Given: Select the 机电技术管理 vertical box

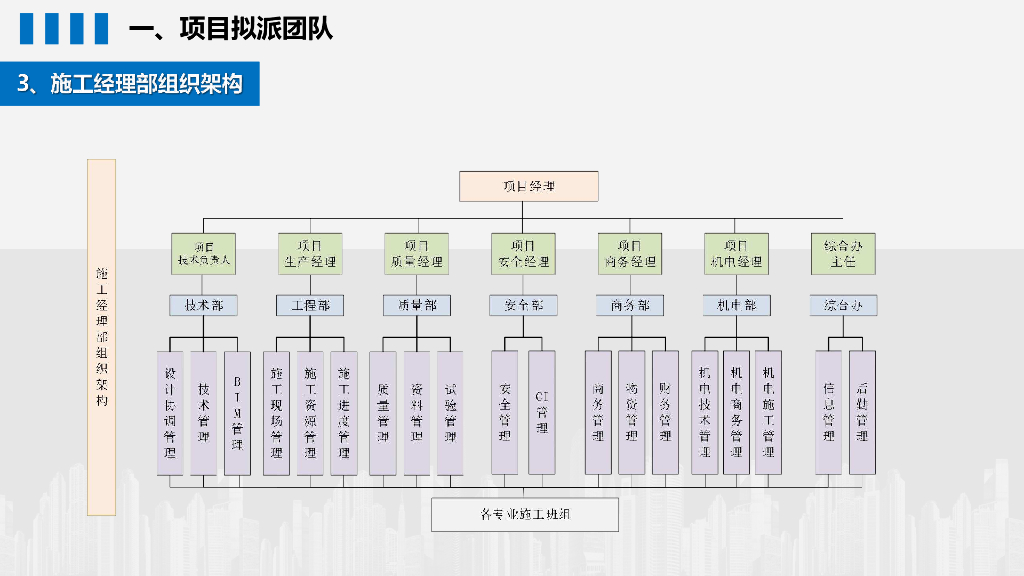Looking at the screenshot, I should (x=705, y=413).
